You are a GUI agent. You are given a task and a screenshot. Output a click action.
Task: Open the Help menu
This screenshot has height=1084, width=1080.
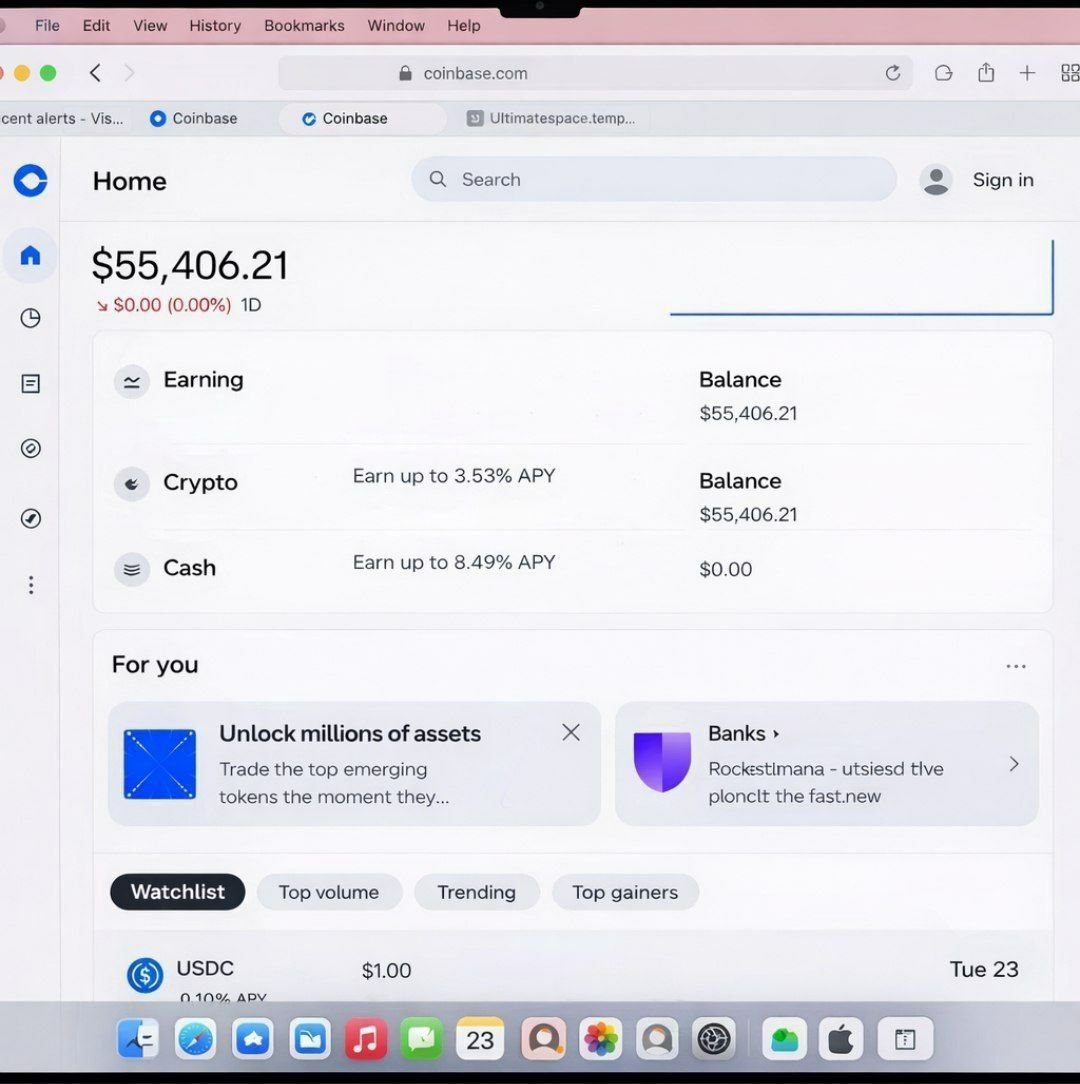click(x=463, y=26)
